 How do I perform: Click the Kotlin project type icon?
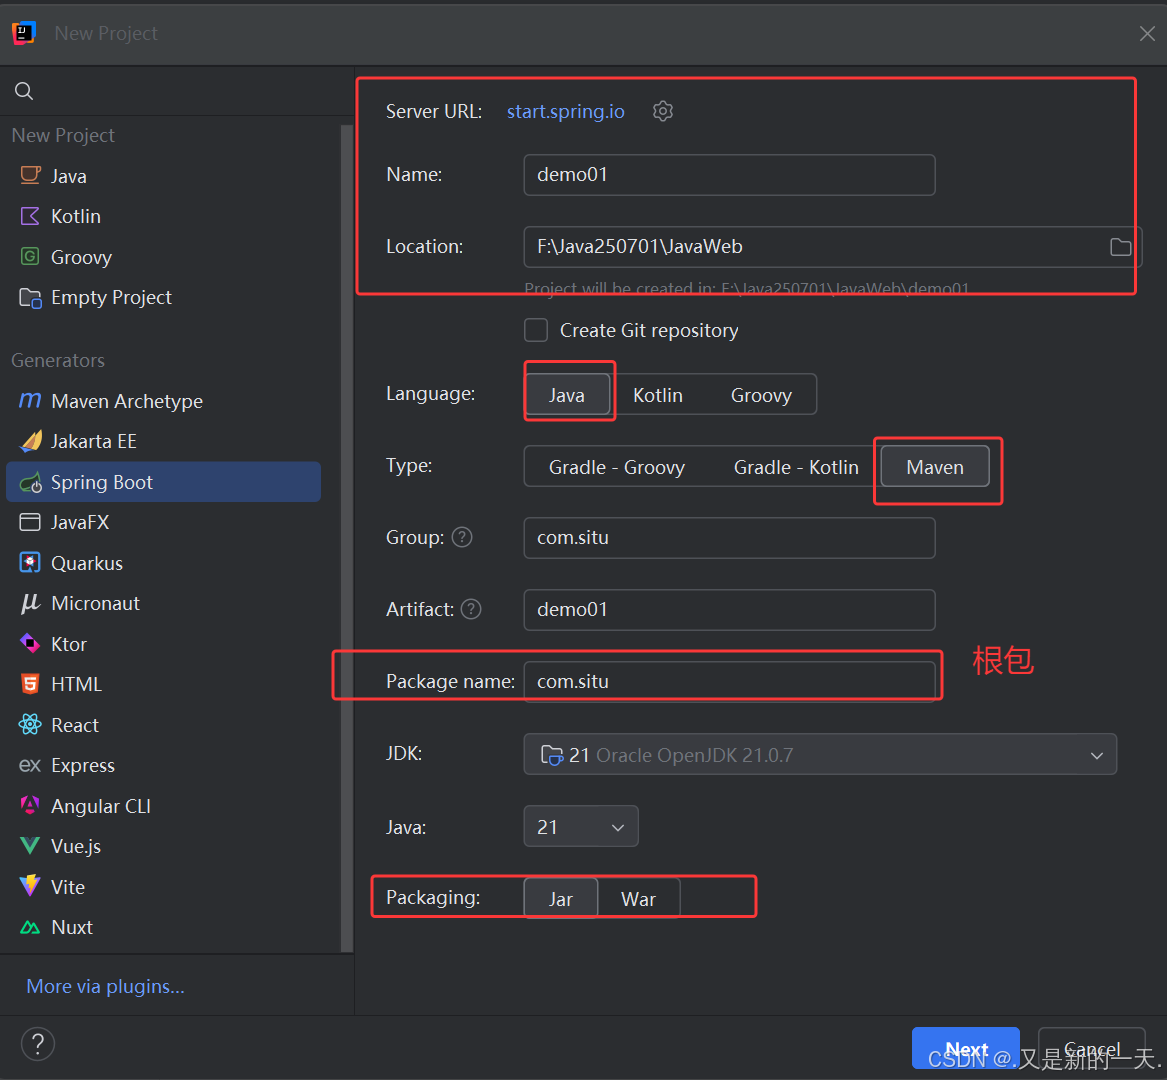coord(30,216)
